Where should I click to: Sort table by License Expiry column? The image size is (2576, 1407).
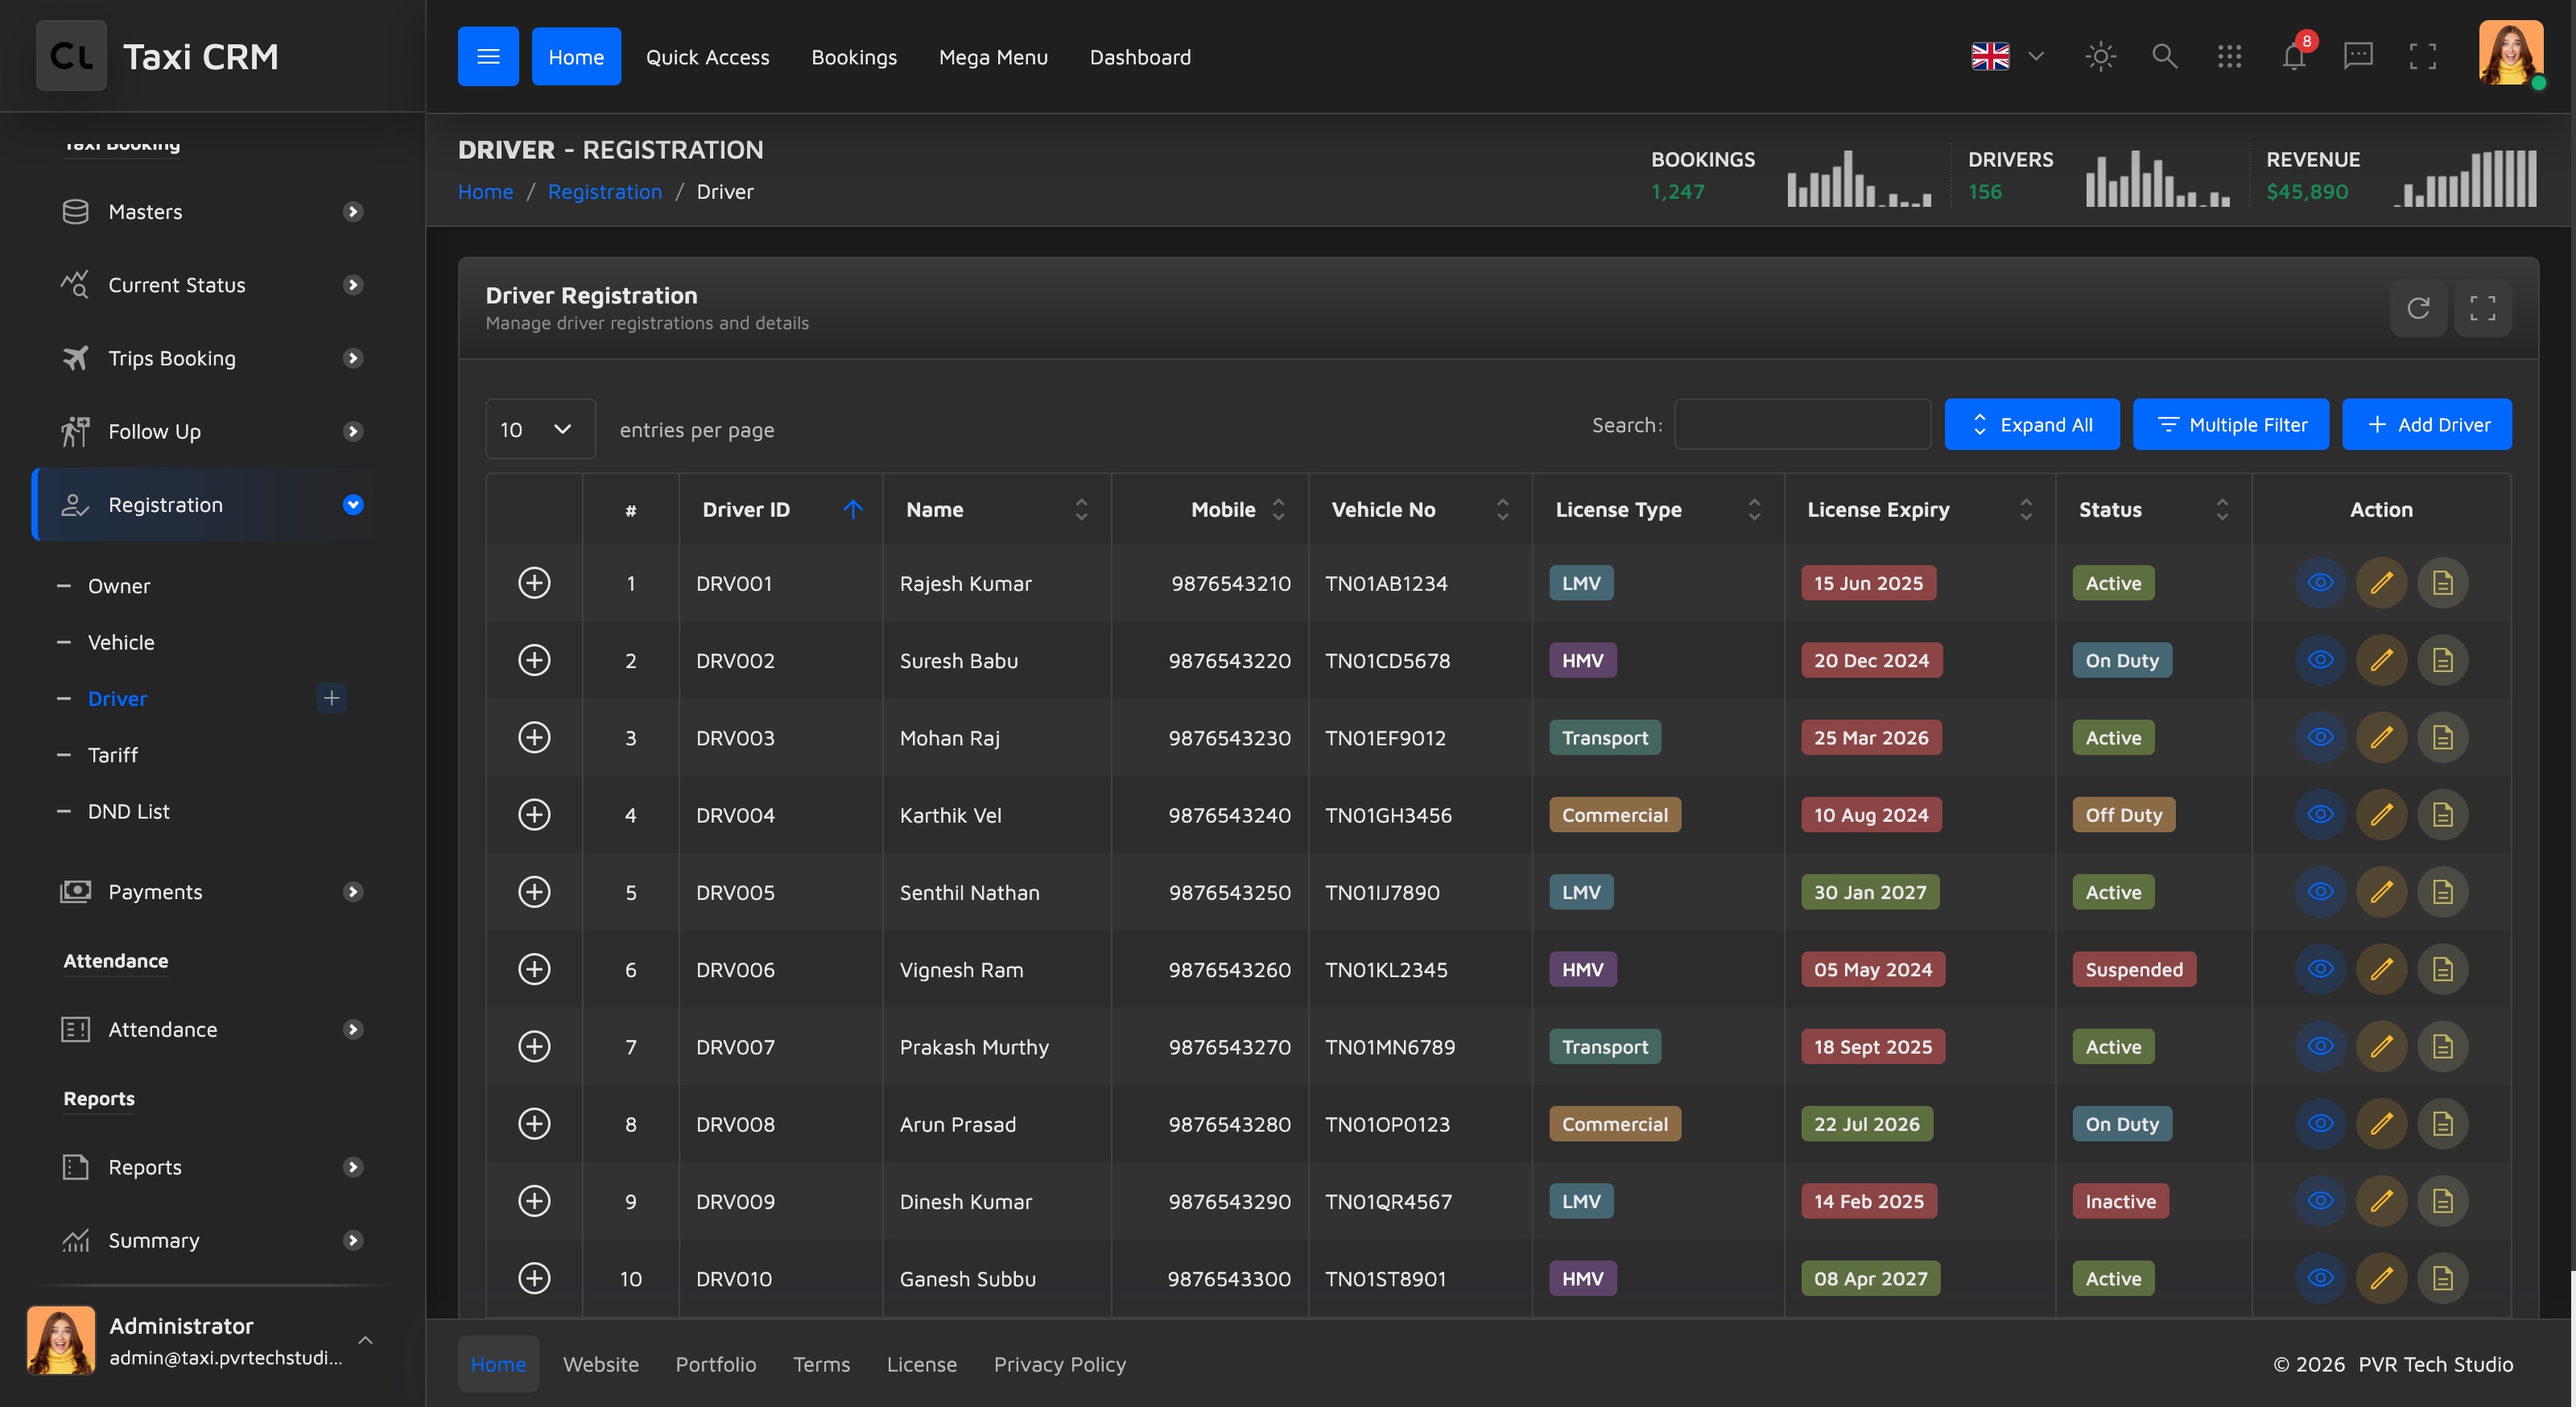coord(1919,510)
